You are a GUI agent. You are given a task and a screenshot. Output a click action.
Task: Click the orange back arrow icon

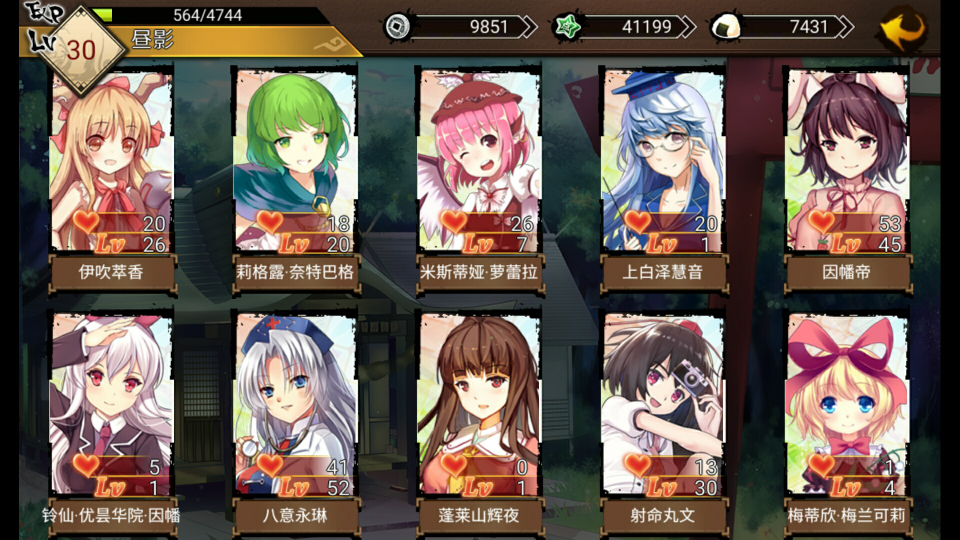point(902,30)
